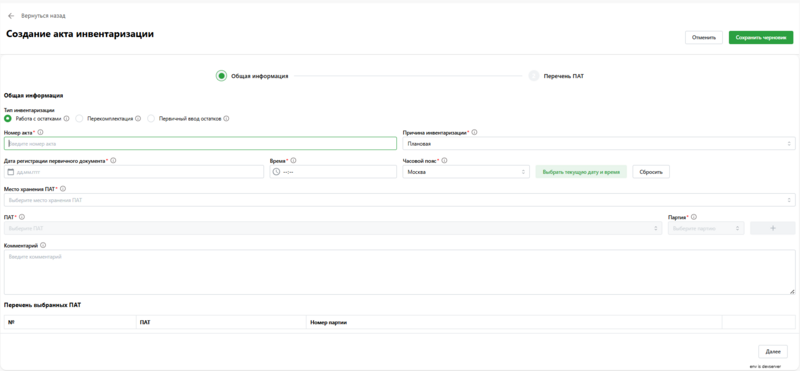The width and height of the screenshot is (800, 371).
Task: Show info tooltip for Место хранения ПАТ
Action: pos(63,189)
